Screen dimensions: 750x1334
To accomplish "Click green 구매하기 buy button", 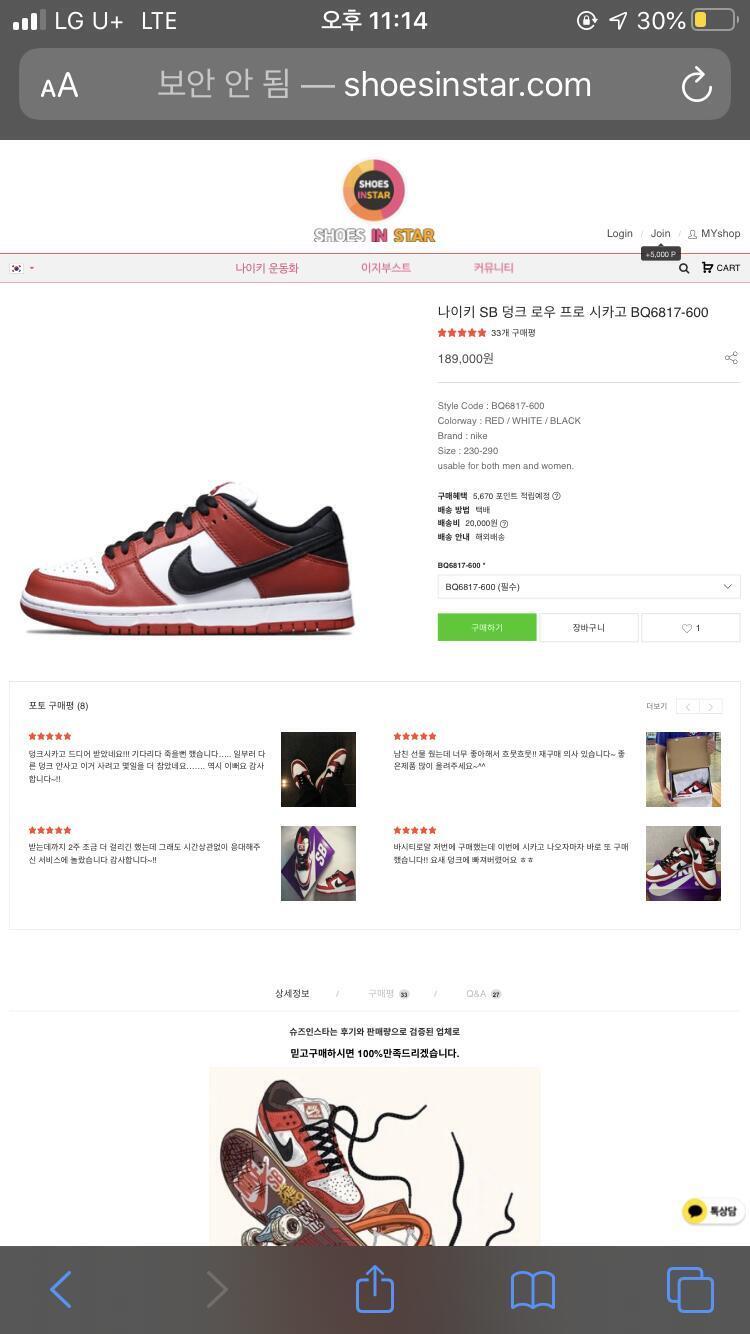I will pyautogui.click(x=487, y=628).
